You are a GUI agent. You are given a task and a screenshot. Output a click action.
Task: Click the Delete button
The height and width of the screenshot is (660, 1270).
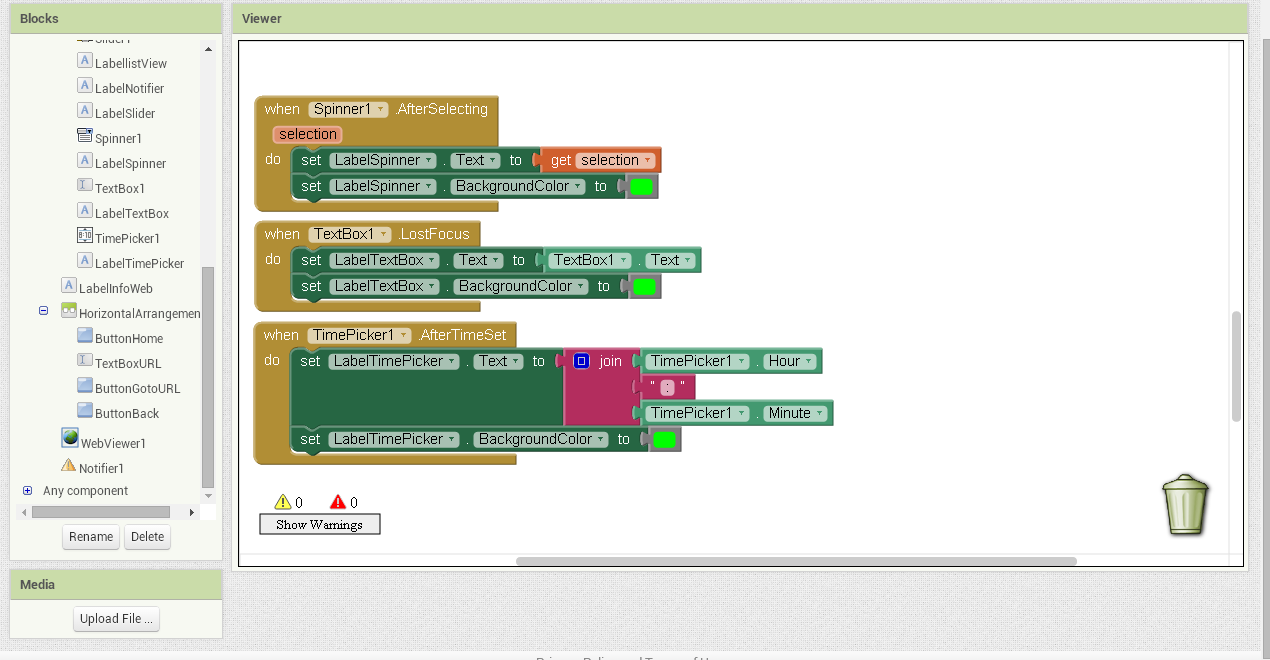coord(147,537)
